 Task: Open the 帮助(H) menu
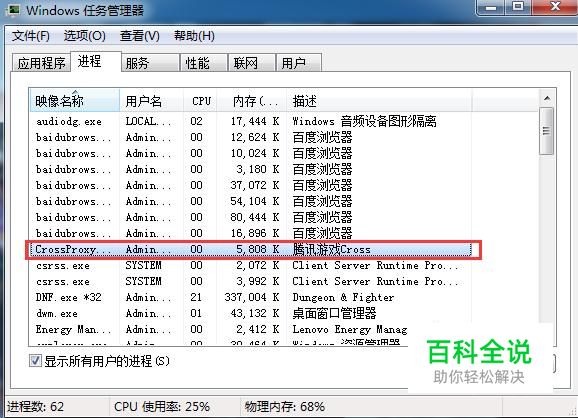(194, 36)
